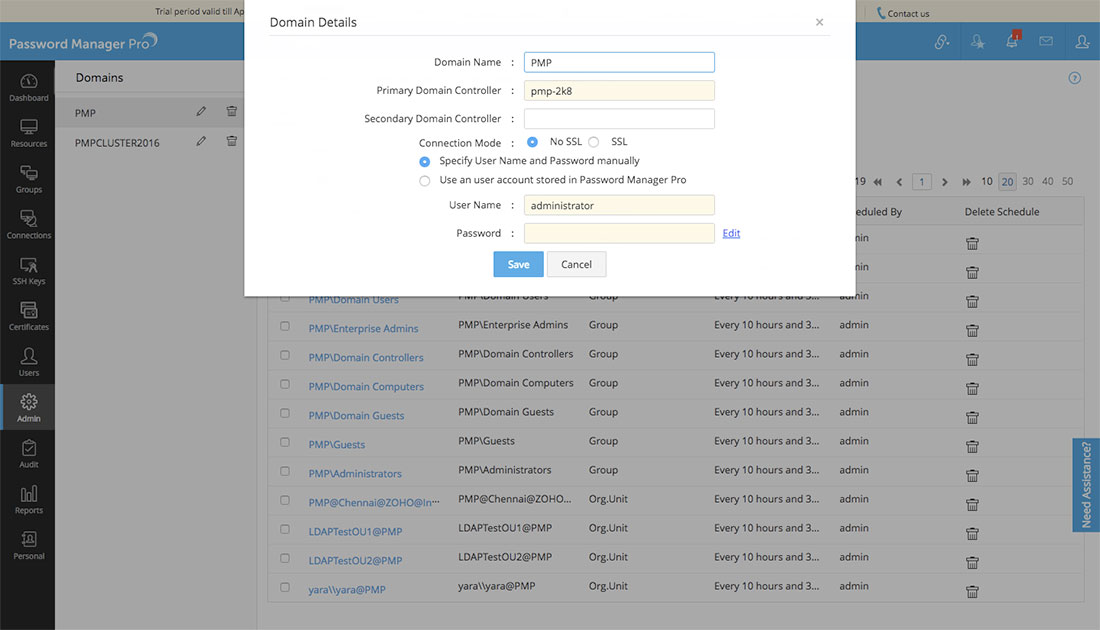Open the notifications bell icon
The image size is (1100, 630).
1012,42
